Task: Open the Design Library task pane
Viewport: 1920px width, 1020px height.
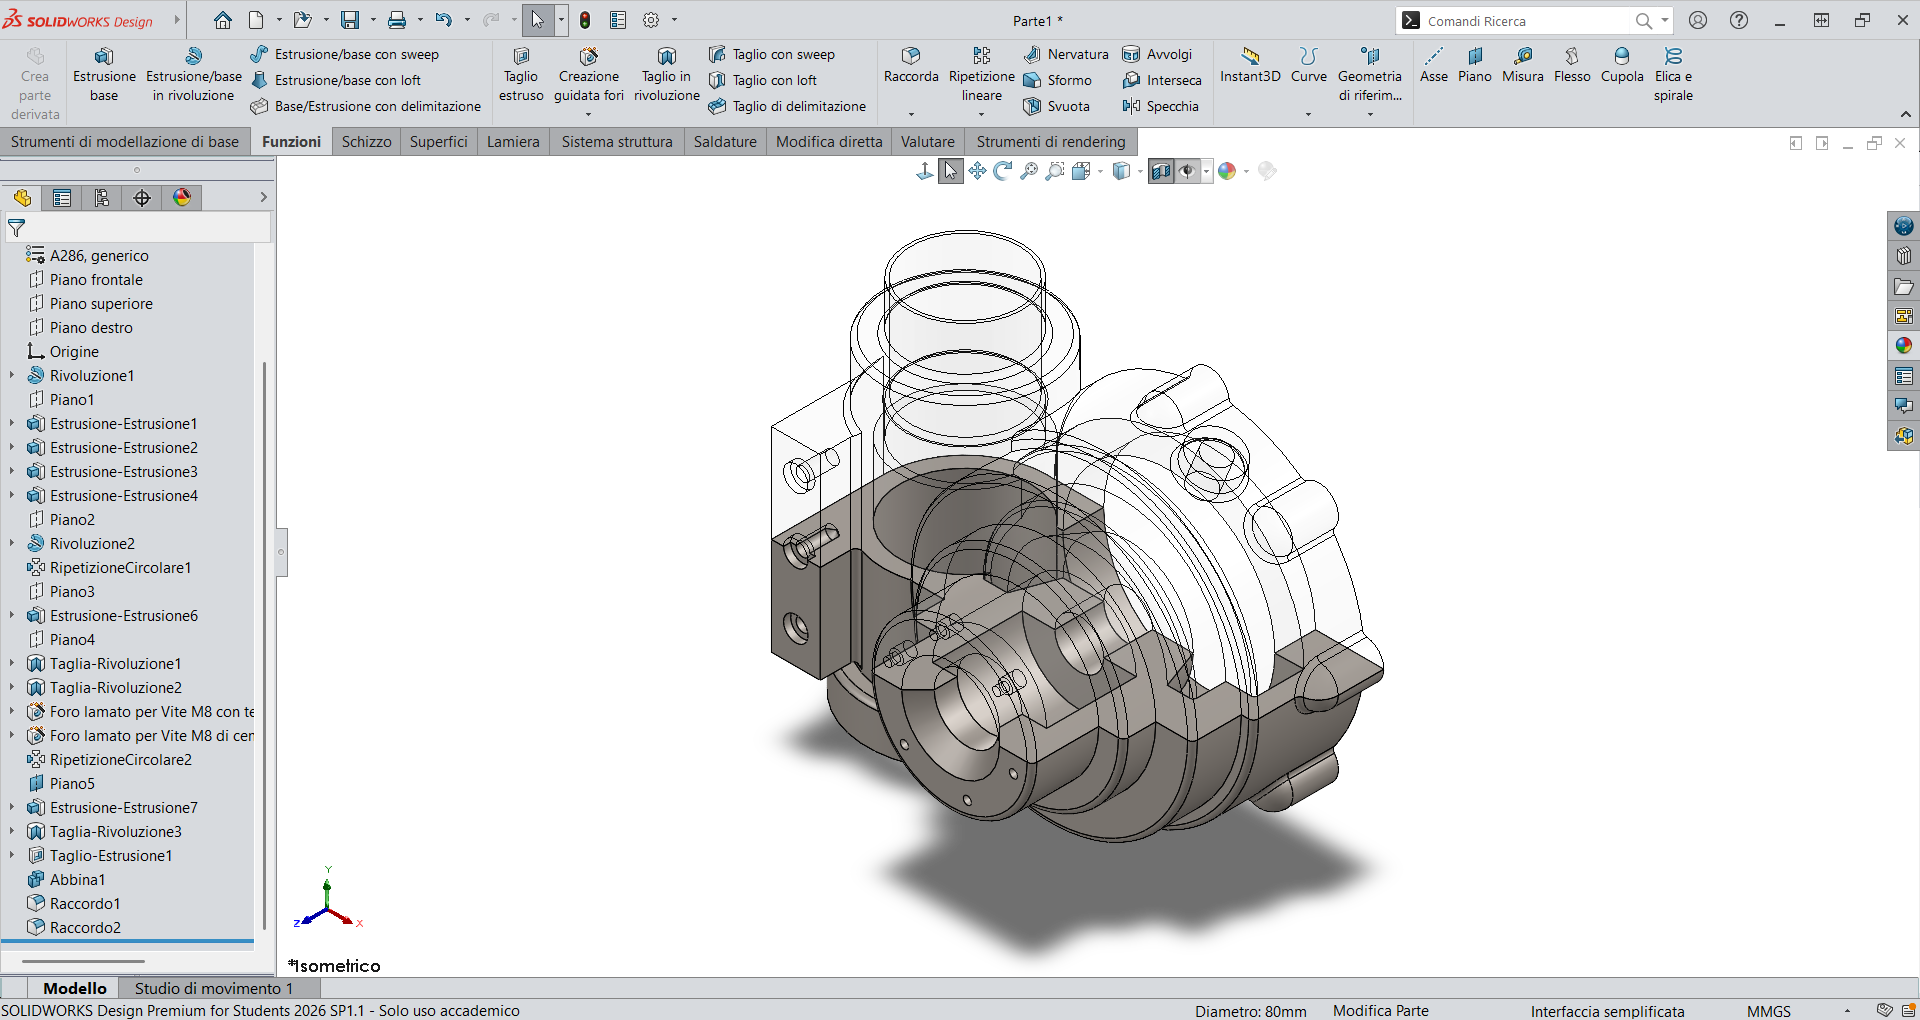Action: pos(1904,256)
